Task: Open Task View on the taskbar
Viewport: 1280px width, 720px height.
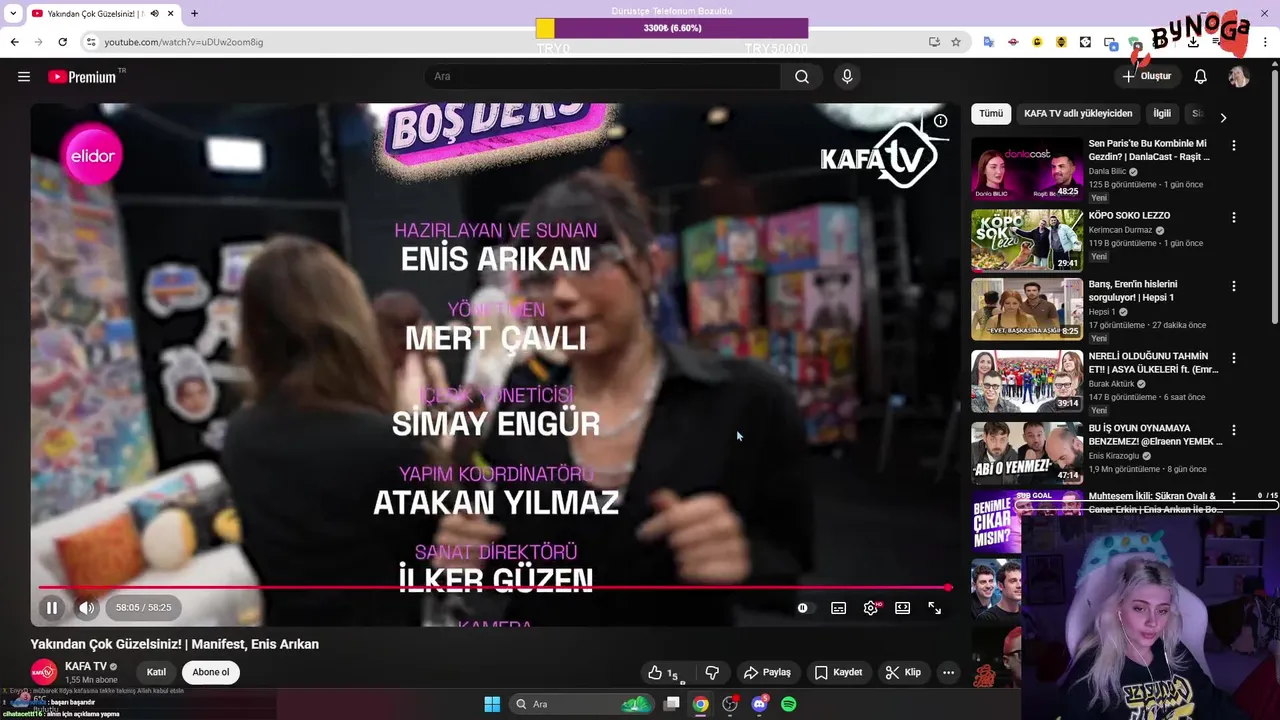Action: pos(672,704)
